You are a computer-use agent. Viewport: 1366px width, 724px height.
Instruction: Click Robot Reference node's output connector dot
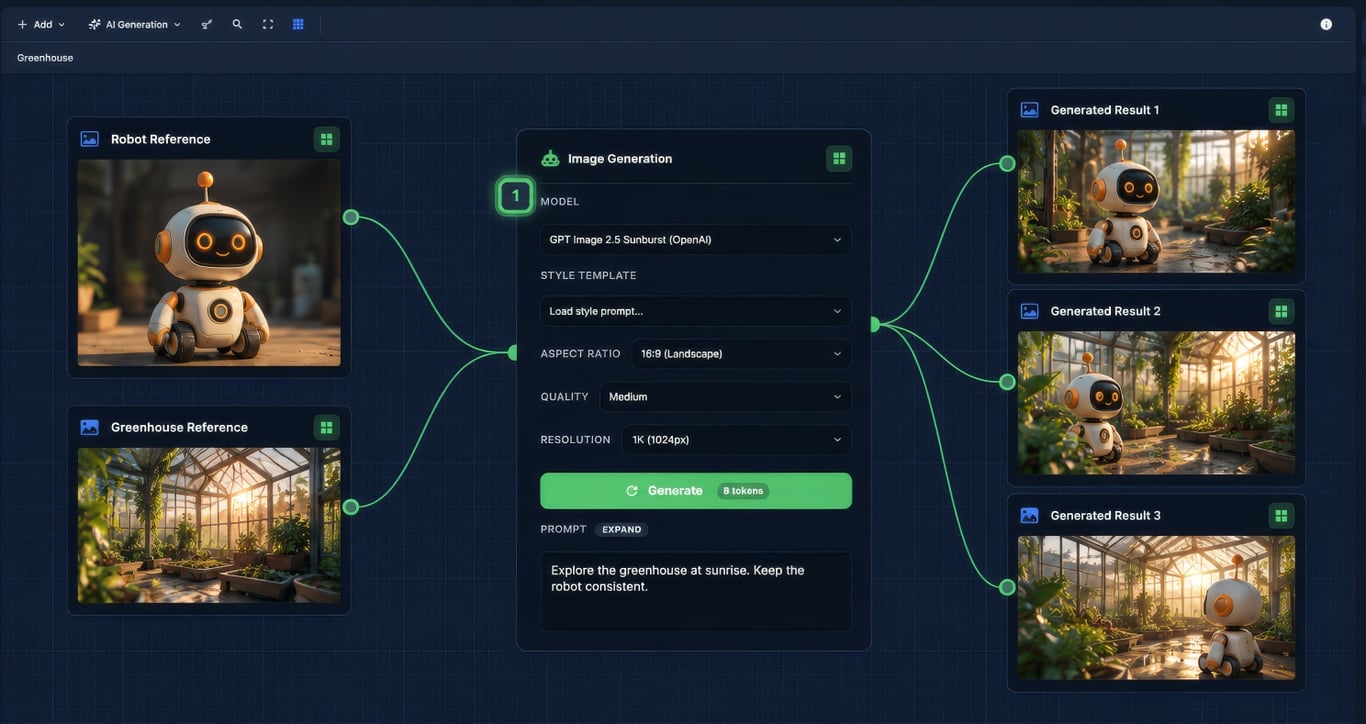351,217
